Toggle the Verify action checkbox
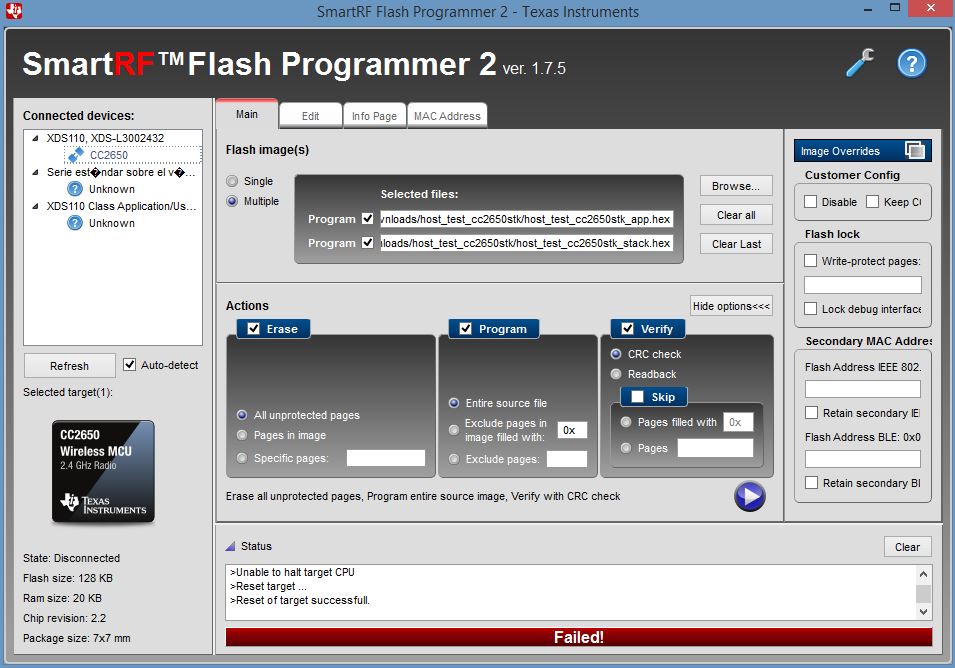This screenshot has width=955, height=668. (x=627, y=329)
